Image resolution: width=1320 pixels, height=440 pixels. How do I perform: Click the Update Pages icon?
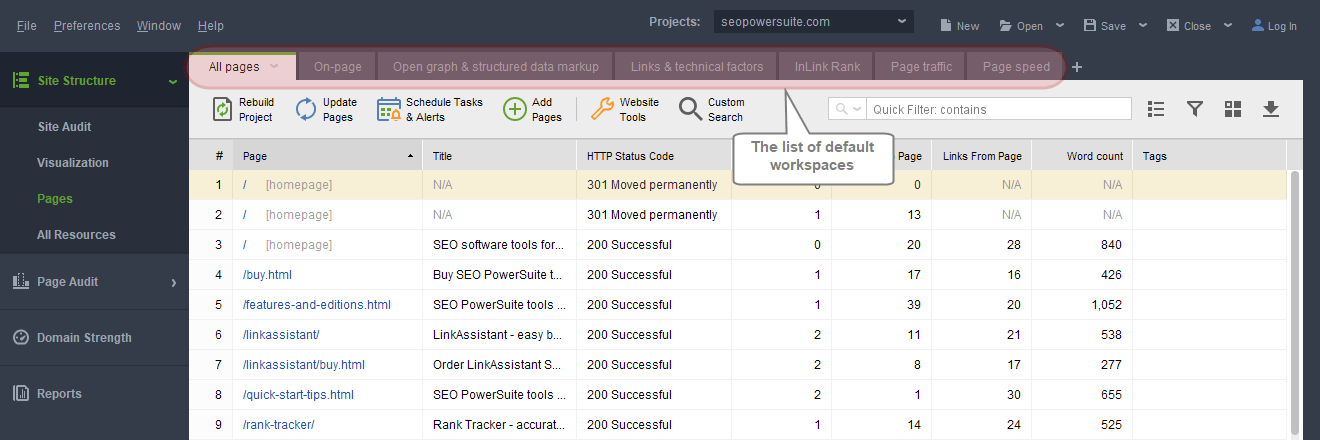coord(306,109)
